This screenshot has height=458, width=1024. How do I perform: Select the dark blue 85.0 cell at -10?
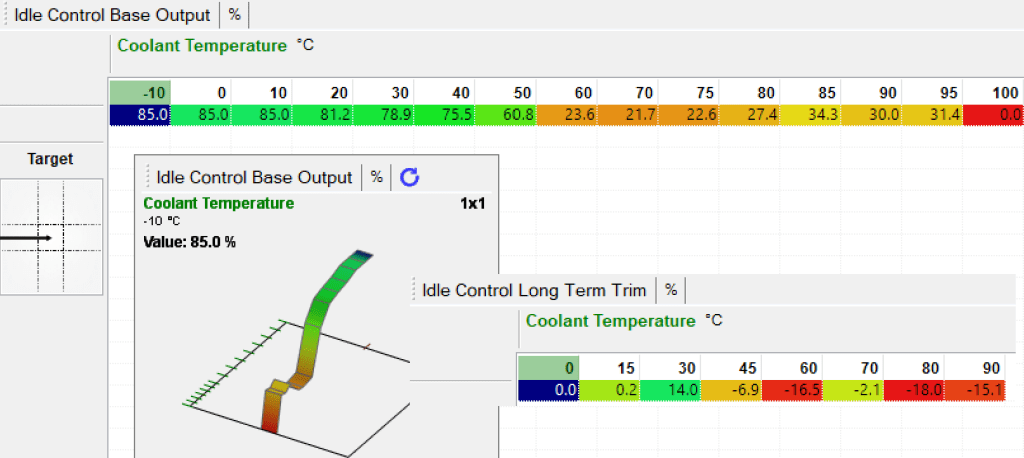tap(140, 114)
